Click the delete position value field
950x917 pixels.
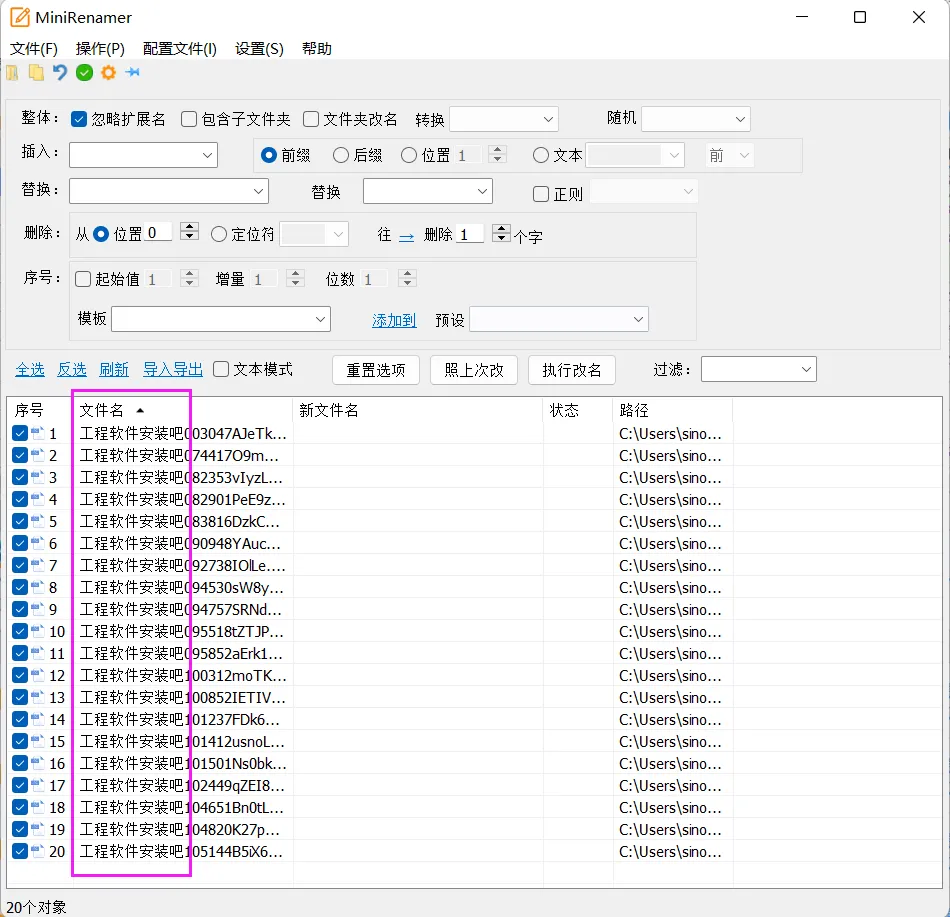tap(159, 233)
